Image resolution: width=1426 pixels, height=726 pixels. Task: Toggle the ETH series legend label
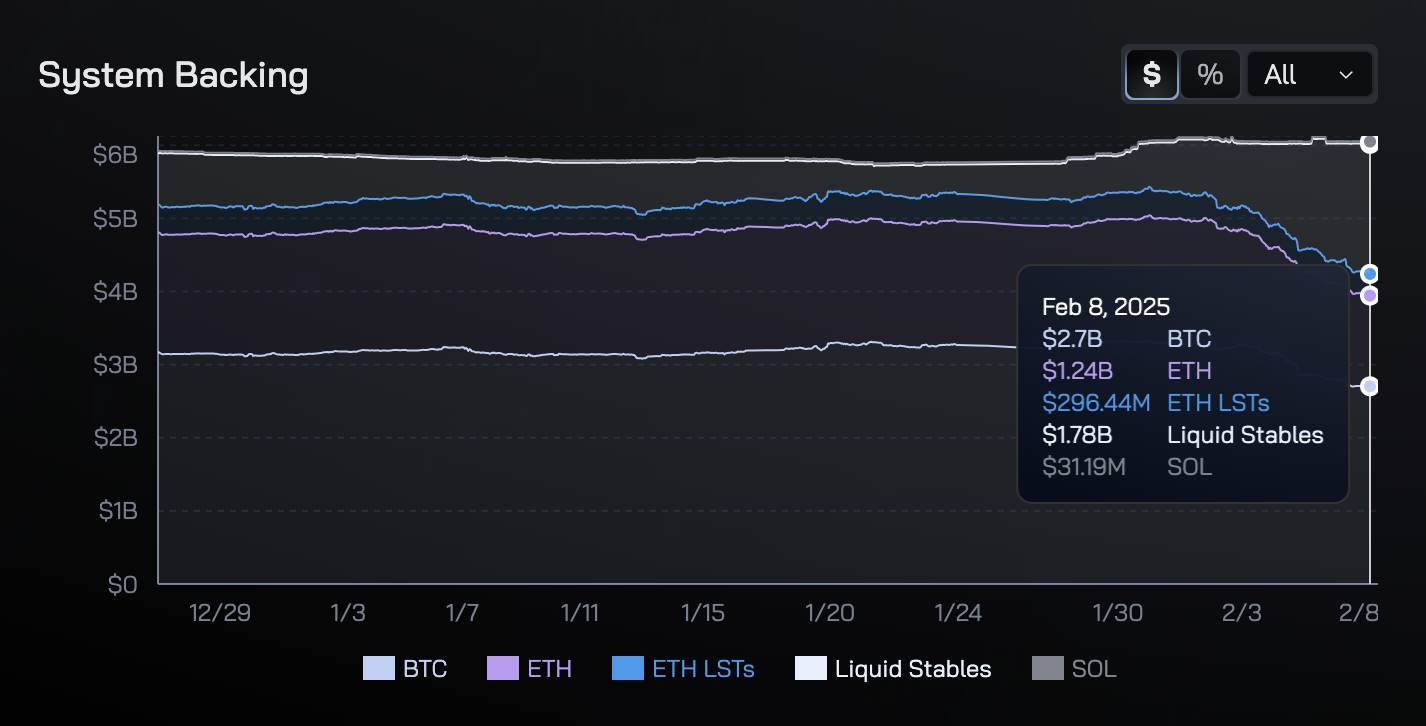[x=549, y=669]
